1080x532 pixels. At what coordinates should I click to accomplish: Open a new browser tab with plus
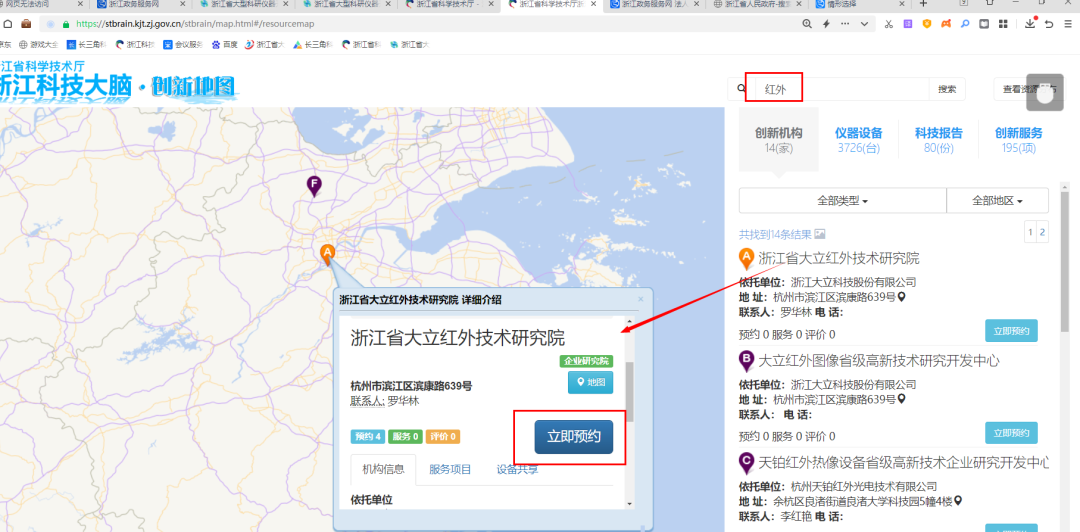point(924,3)
